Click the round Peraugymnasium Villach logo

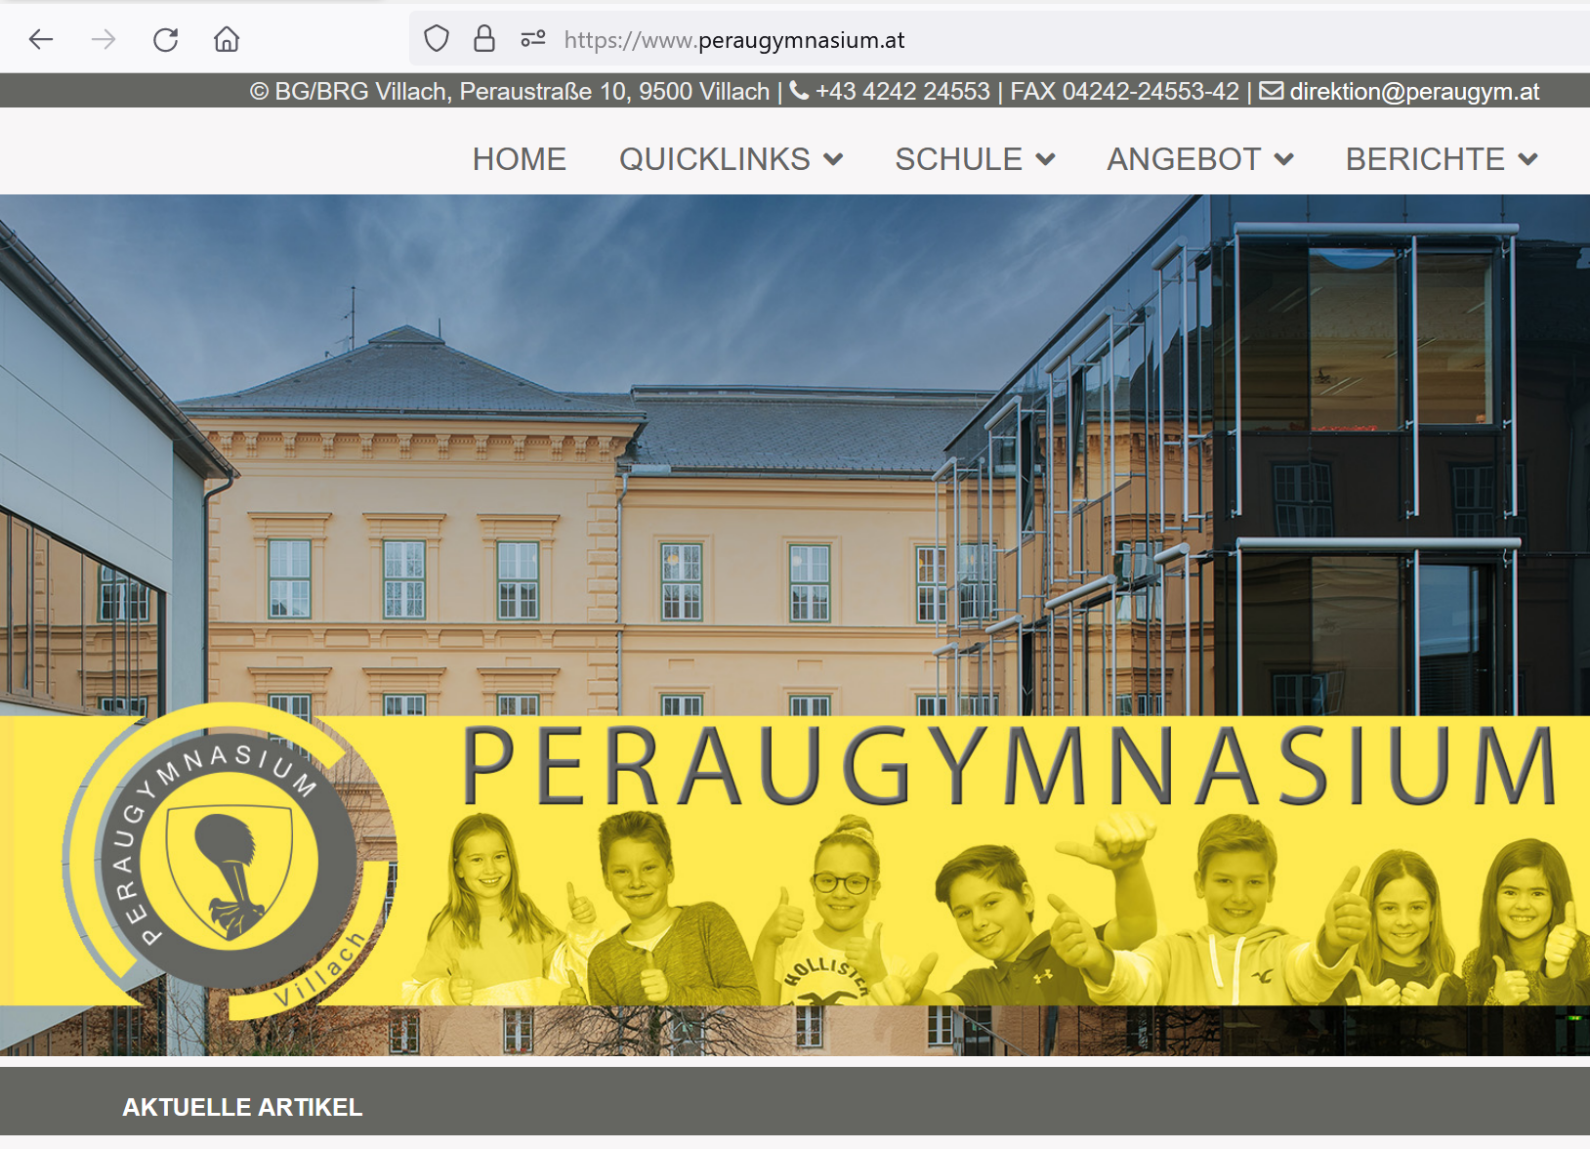pyautogui.click(x=229, y=861)
